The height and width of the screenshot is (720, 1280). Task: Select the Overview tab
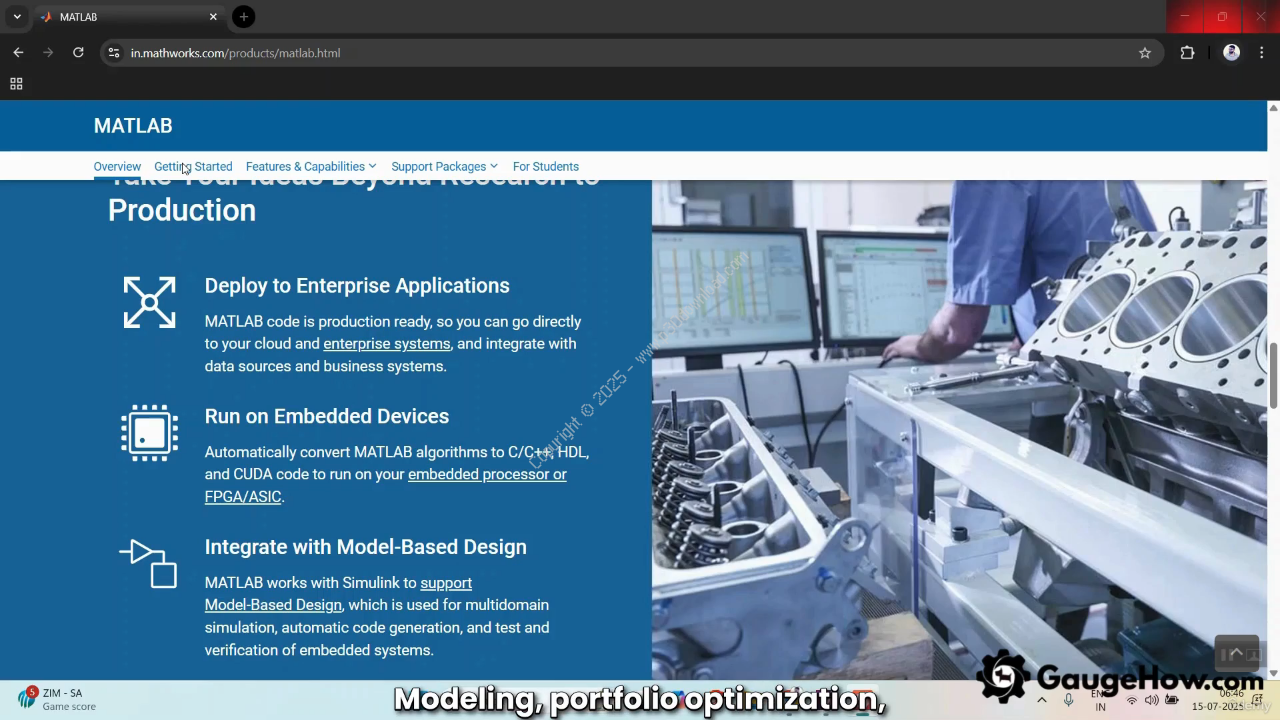pyautogui.click(x=117, y=167)
